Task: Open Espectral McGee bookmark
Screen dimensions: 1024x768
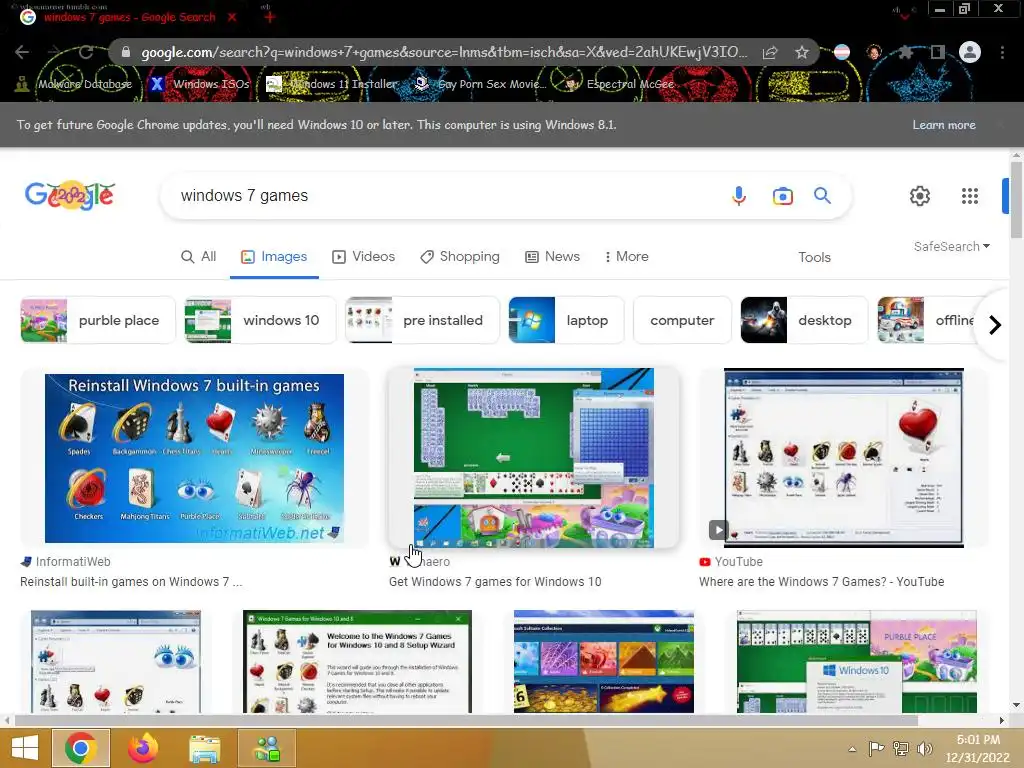Action: click(619, 84)
